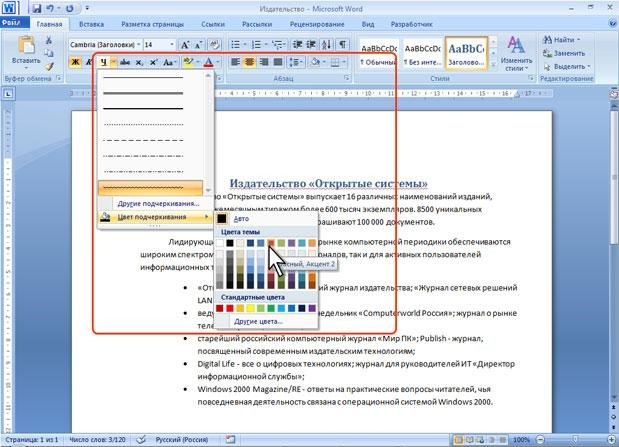Toggle Strikethrough (abc) formatting
The height and width of the screenshot is (447, 619).
tap(125, 62)
